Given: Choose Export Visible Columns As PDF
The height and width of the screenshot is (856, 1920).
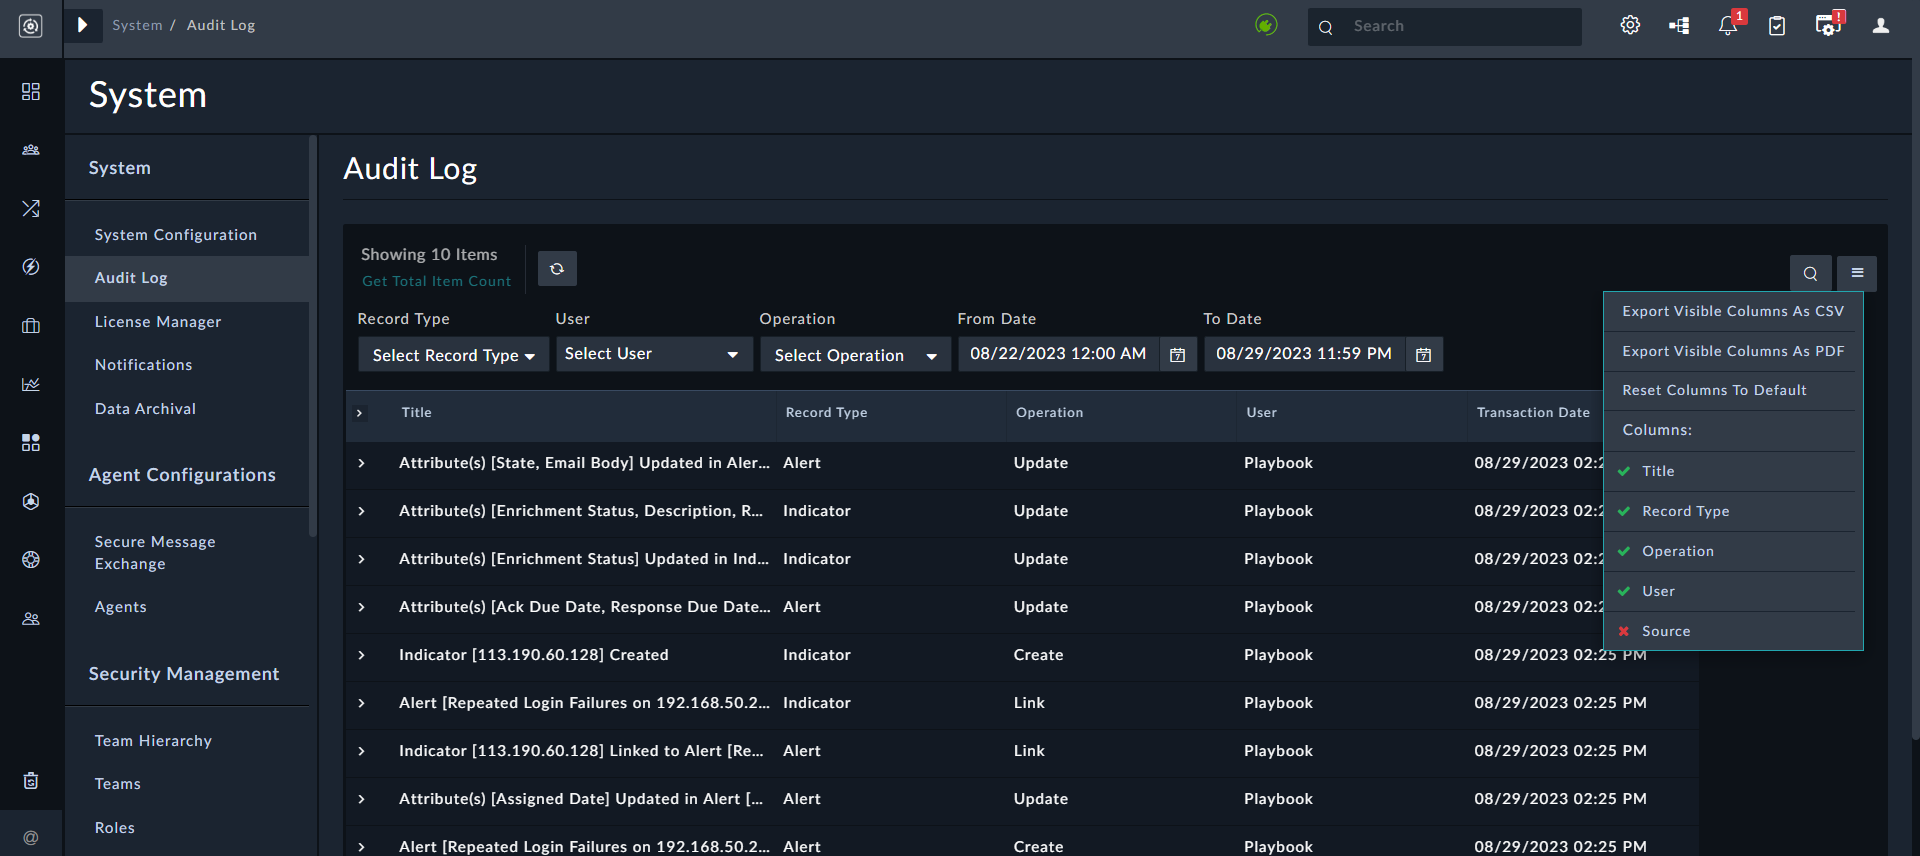Looking at the screenshot, I should 1733,351.
